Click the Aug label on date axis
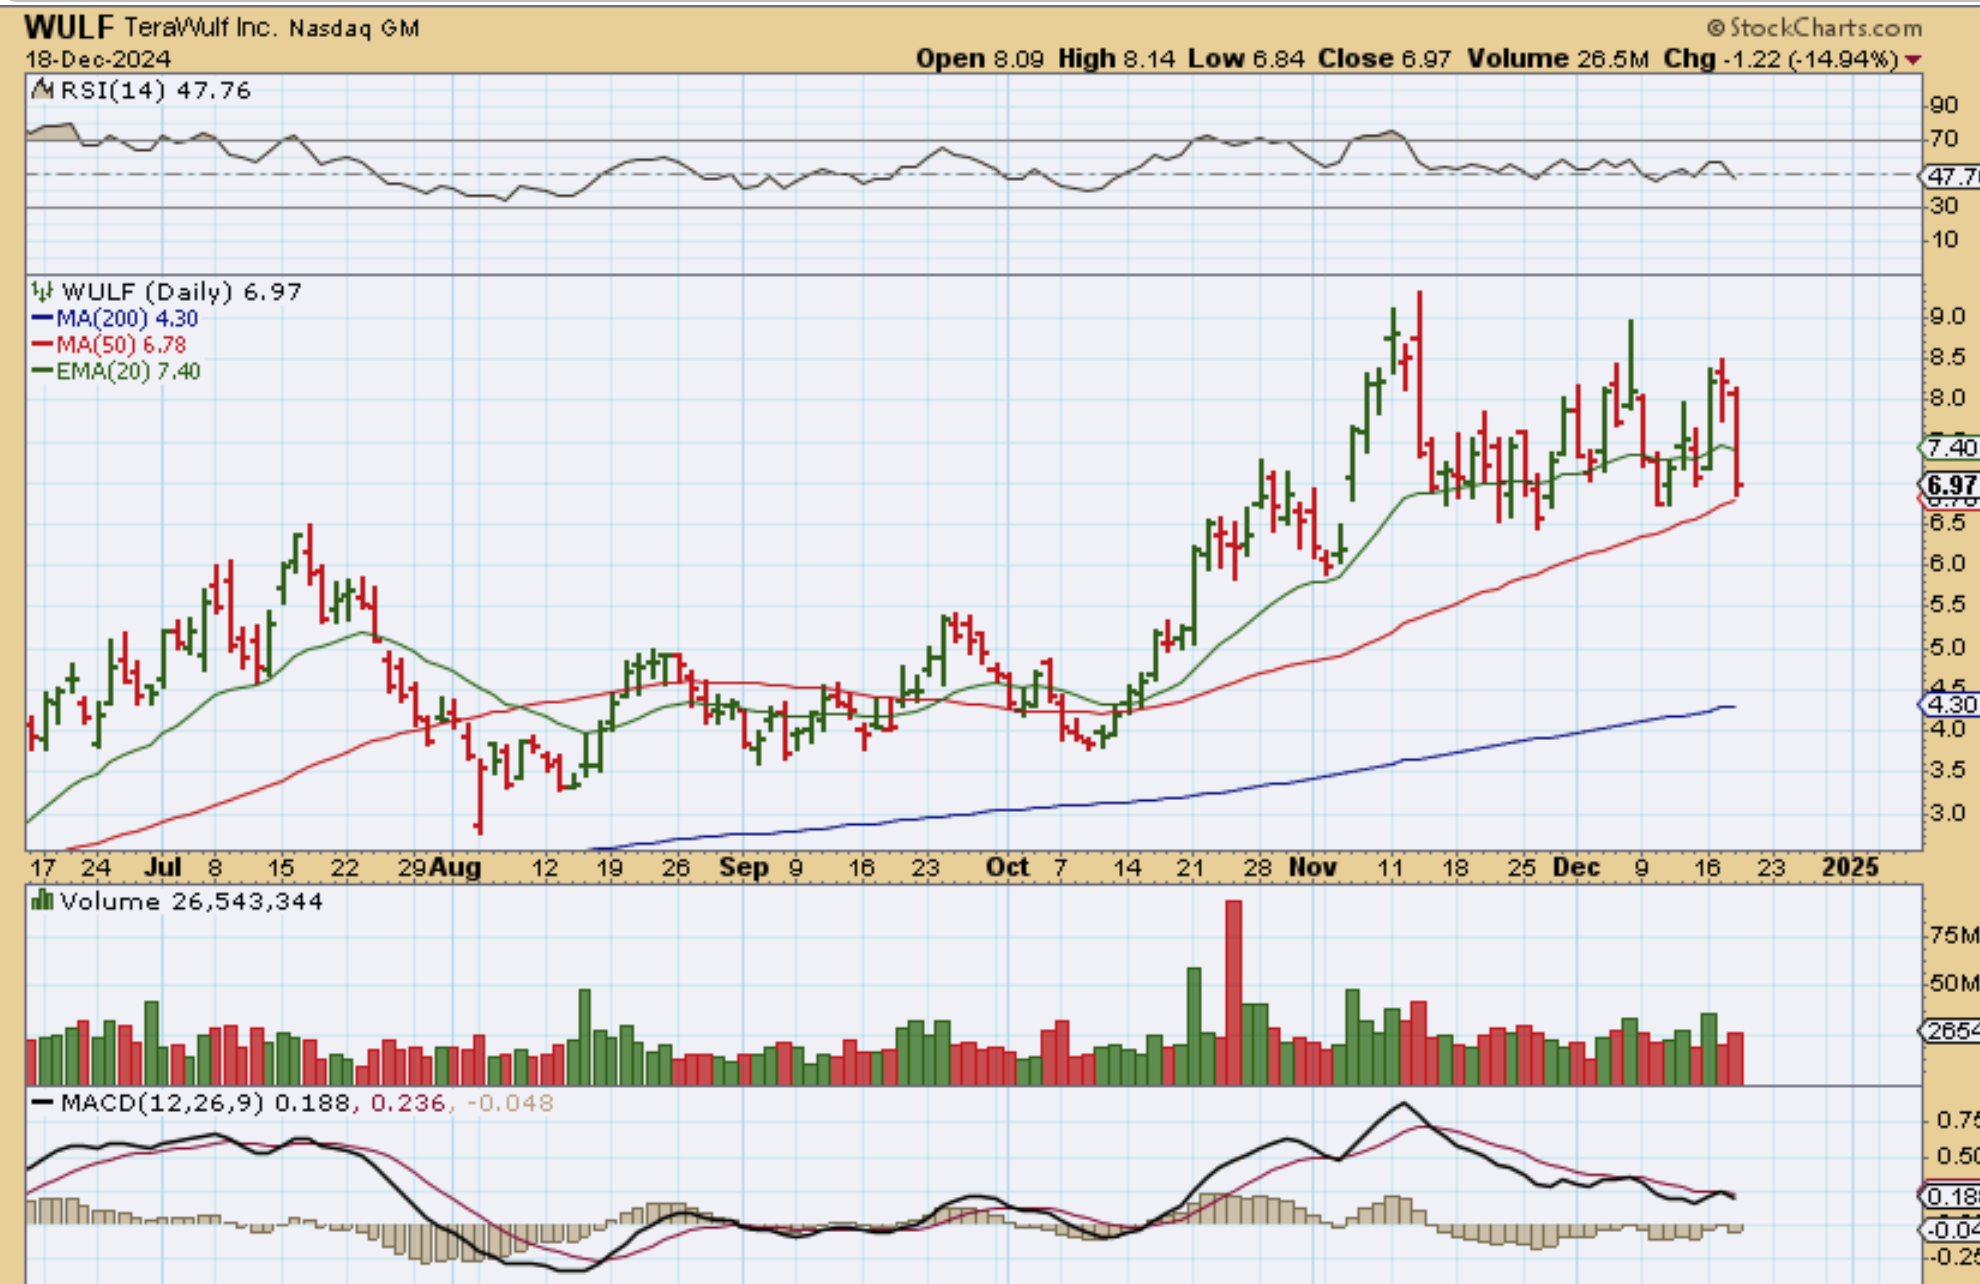 455,867
